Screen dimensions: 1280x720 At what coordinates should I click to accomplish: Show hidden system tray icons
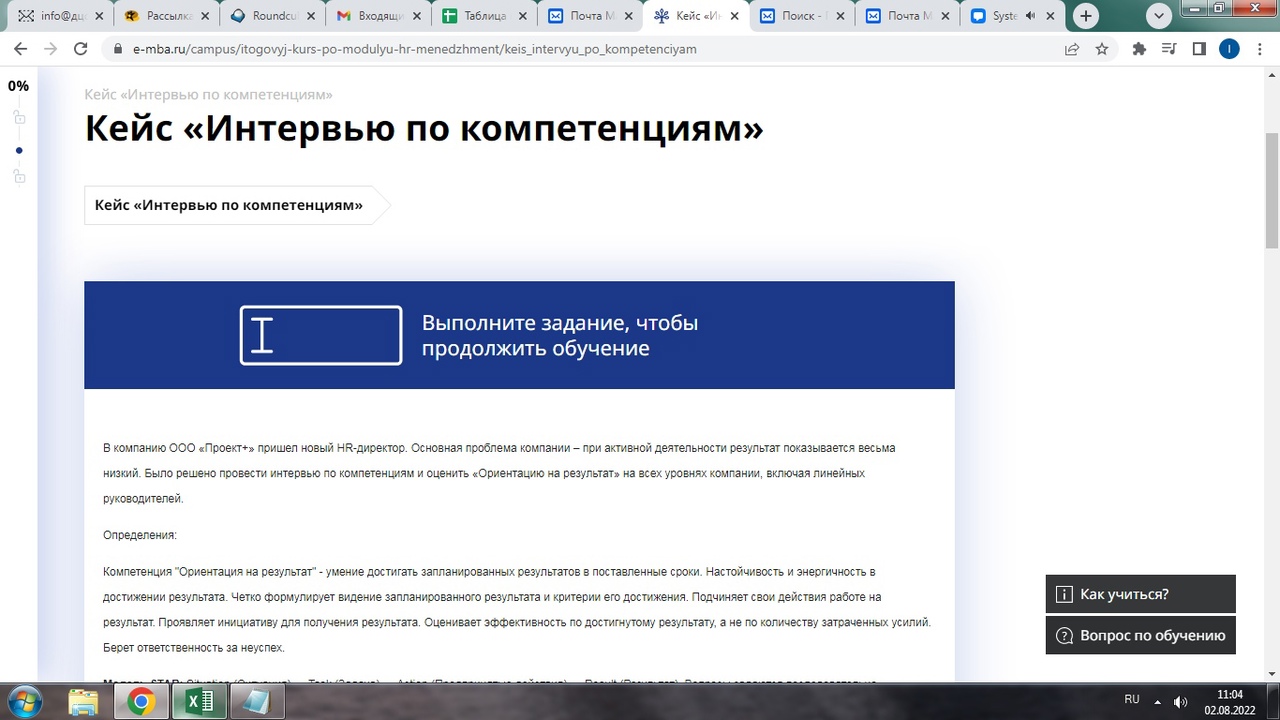pos(1158,702)
